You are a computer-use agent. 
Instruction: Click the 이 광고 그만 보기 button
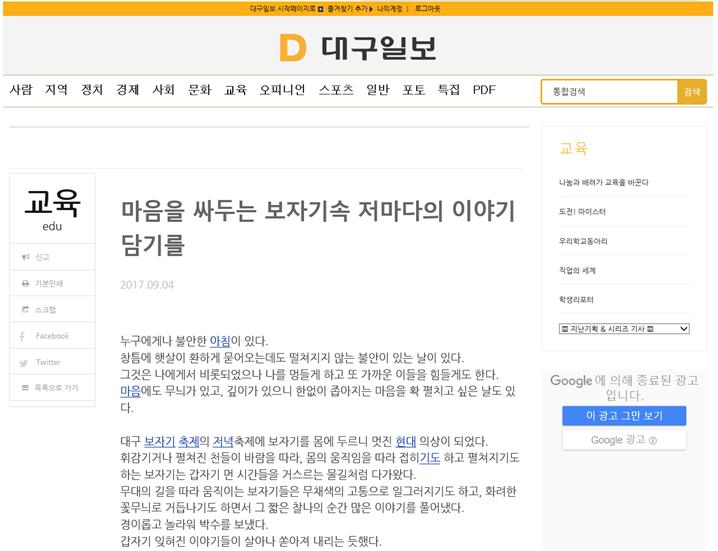(623, 415)
